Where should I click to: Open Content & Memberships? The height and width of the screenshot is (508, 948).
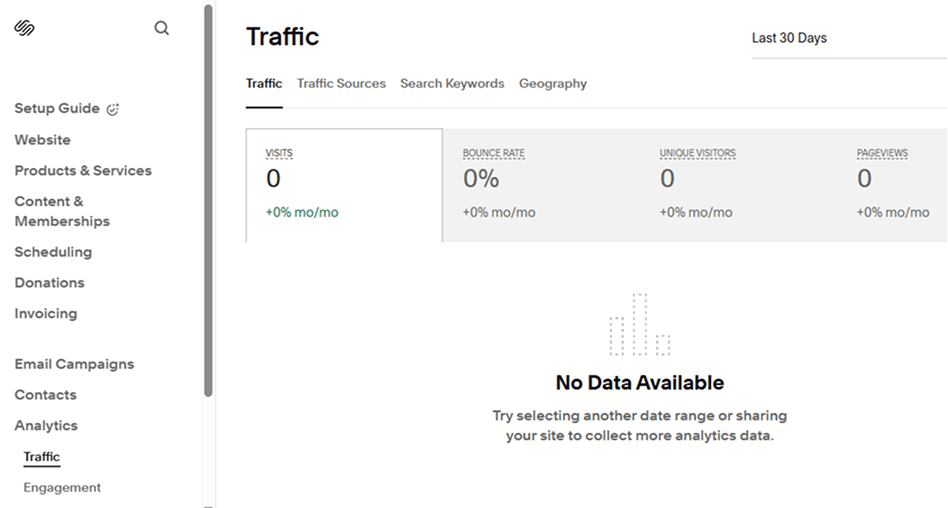(62, 211)
